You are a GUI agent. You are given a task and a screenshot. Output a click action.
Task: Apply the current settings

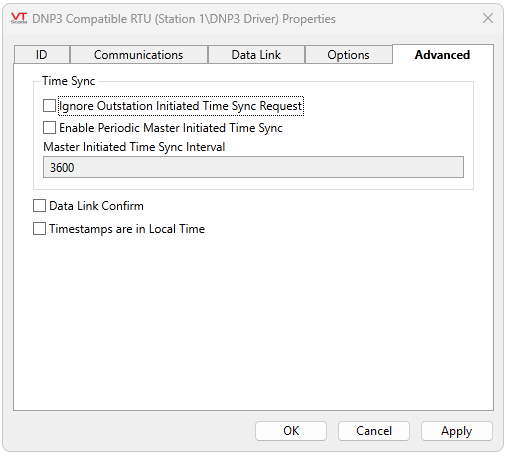(457, 431)
